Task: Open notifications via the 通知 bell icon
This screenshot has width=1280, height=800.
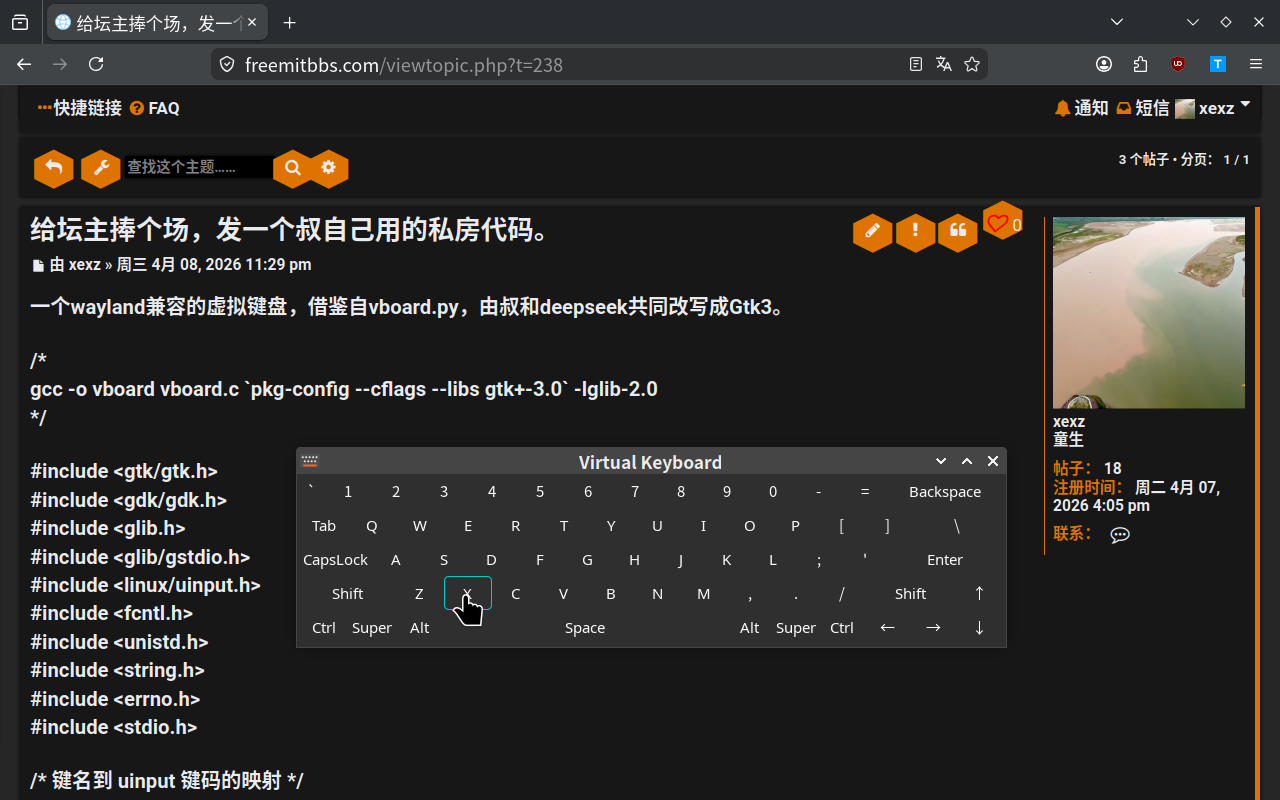Action: coord(1081,108)
